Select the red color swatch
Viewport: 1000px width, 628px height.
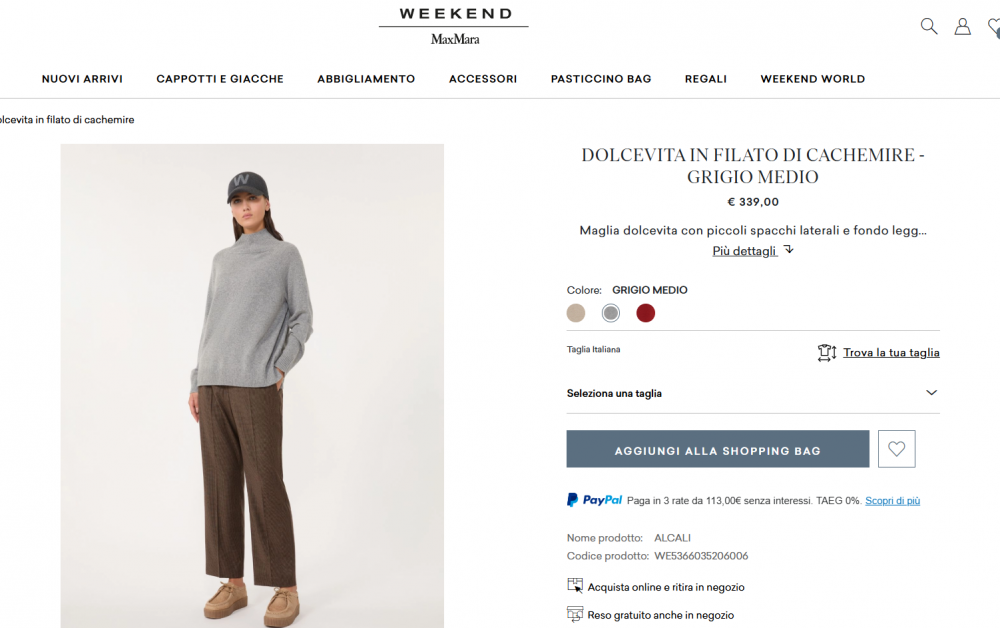646,313
